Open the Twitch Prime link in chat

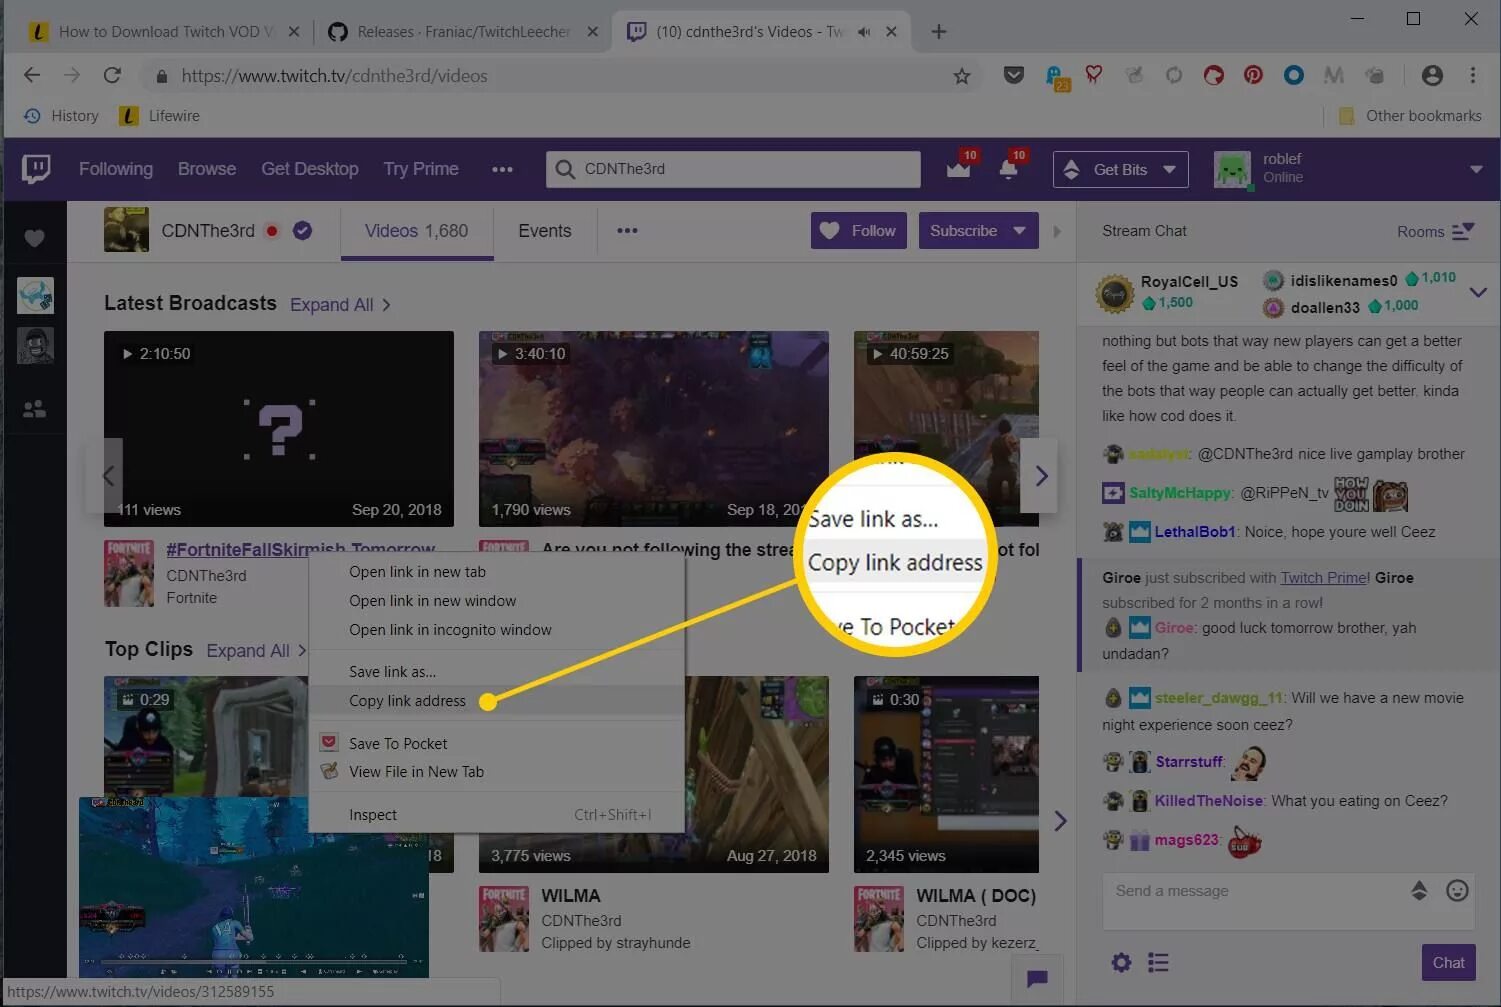click(x=1325, y=578)
